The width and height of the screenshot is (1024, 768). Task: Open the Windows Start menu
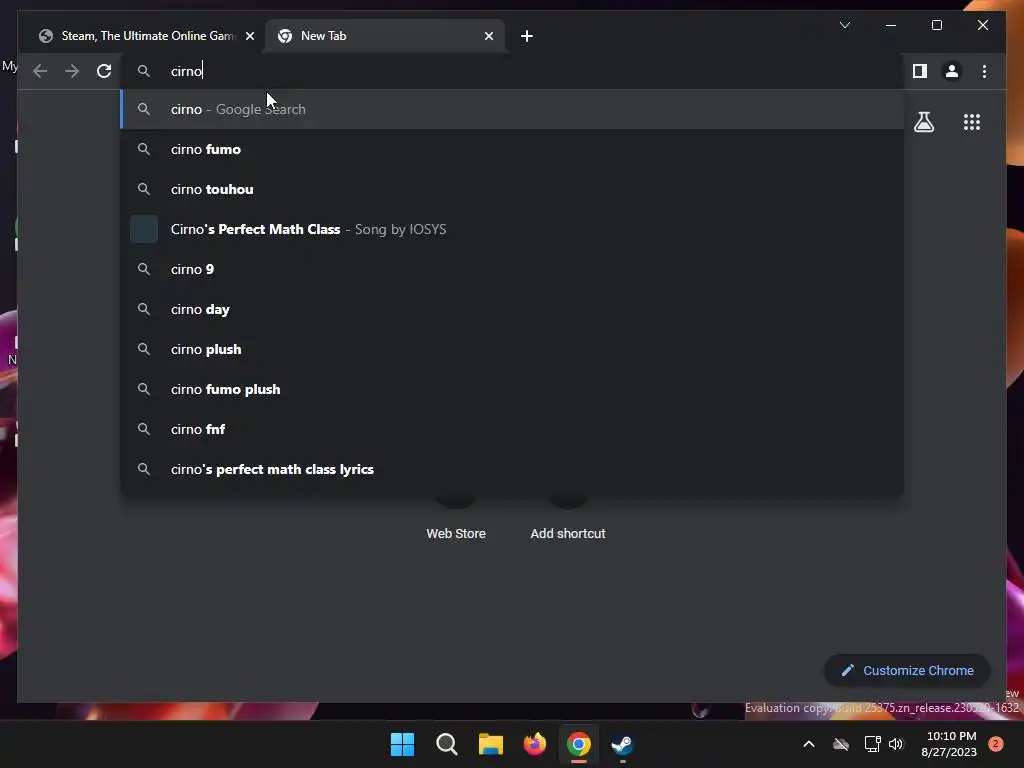click(402, 744)
